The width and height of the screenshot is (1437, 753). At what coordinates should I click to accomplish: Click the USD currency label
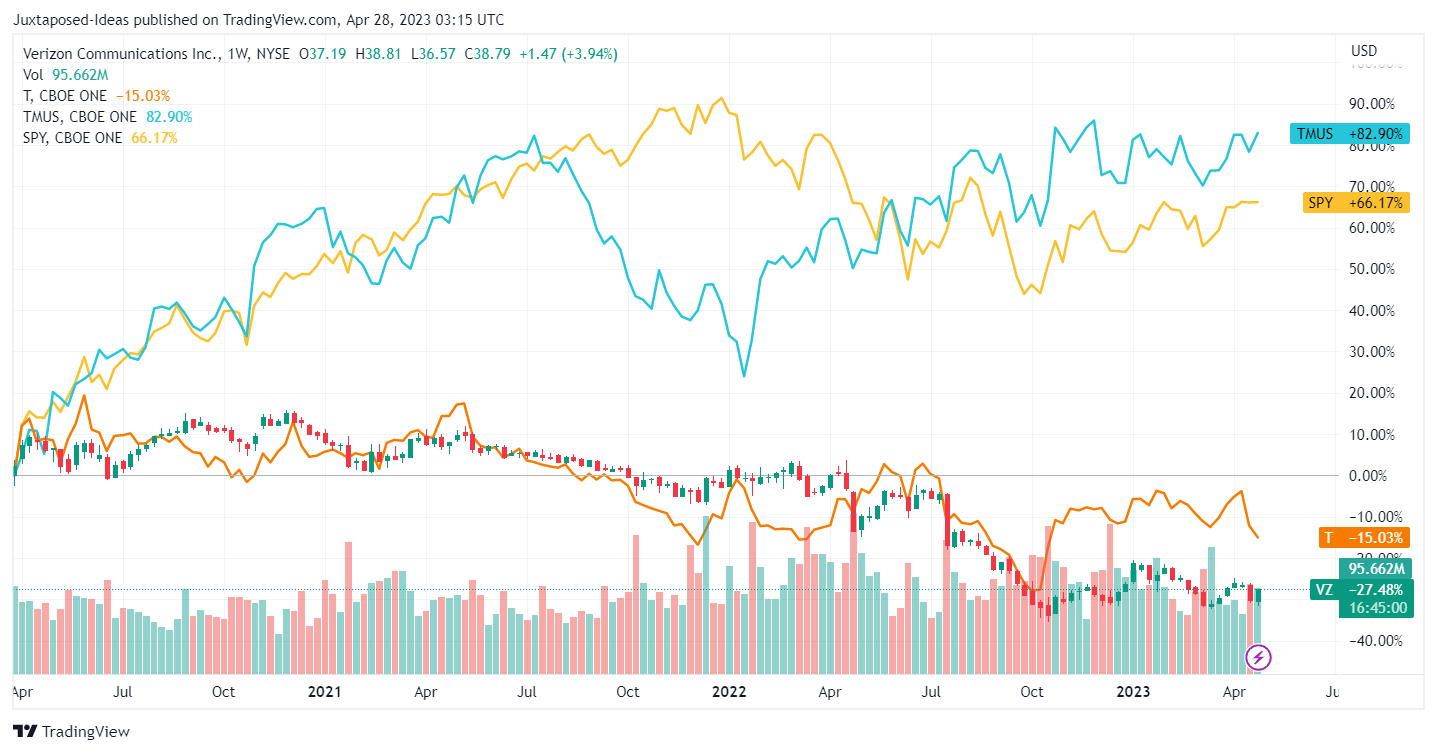[x=1364, y=51]
